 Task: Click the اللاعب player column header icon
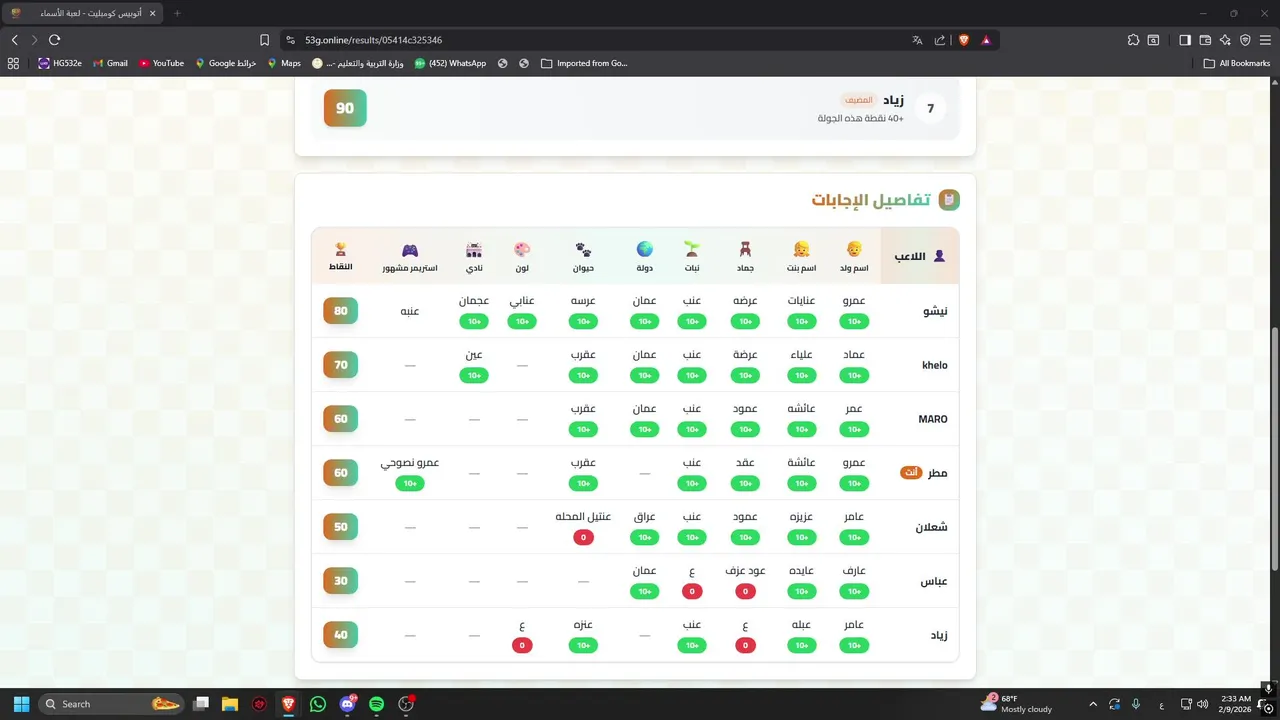pyautogui.click(x=939, y=256)
